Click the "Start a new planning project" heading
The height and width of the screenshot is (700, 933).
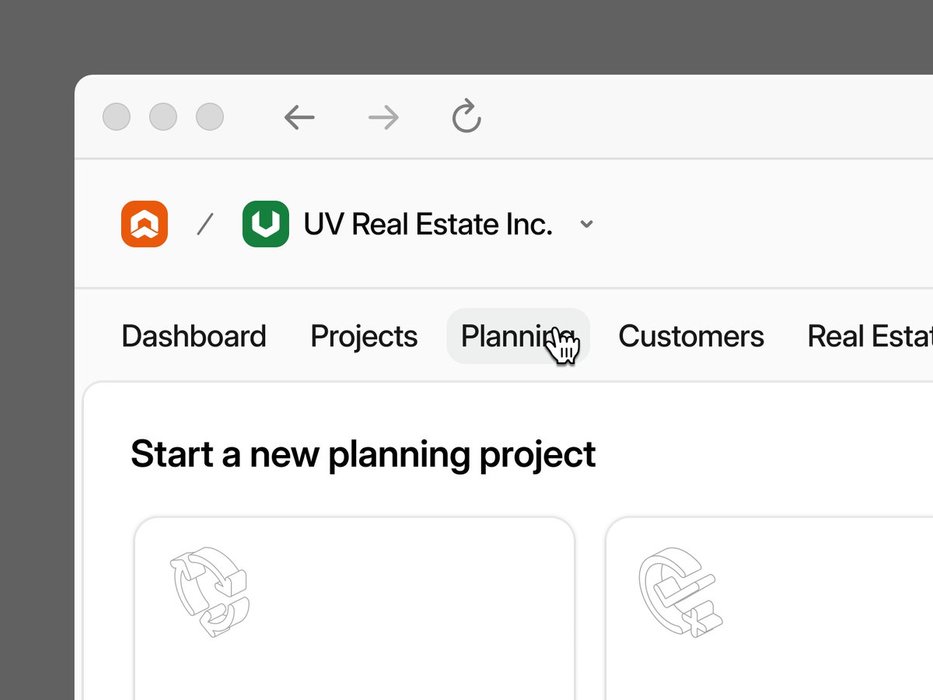click(x=363, y=454)
